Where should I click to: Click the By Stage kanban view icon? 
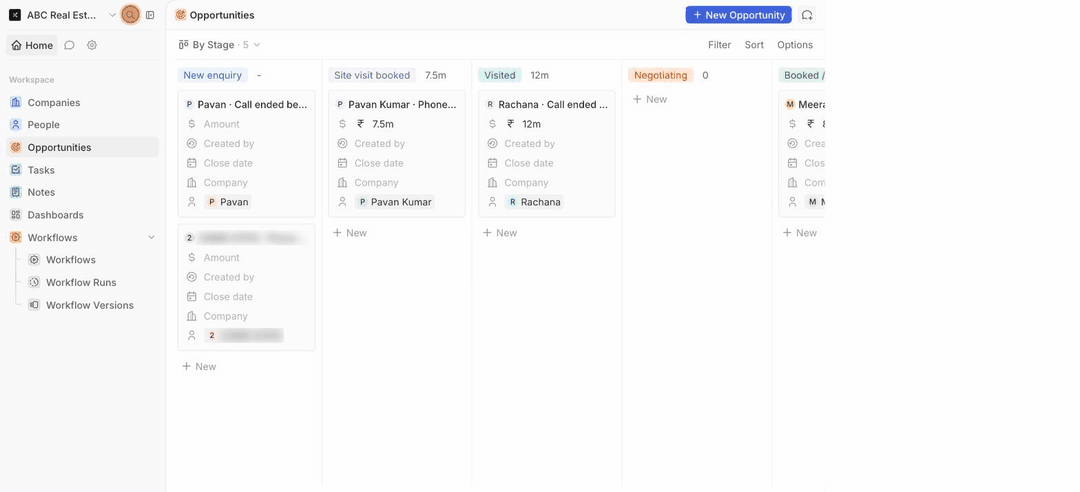(183, 45)
